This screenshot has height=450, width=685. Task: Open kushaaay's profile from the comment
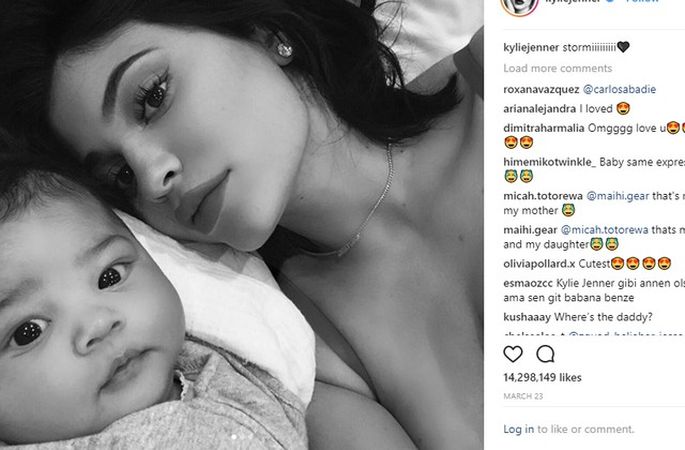tap(527, 317)
